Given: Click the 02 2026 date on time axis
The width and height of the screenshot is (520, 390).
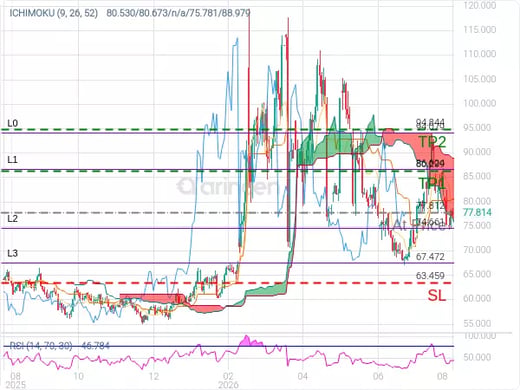Looking at the screenshot, I should [228, 381].
